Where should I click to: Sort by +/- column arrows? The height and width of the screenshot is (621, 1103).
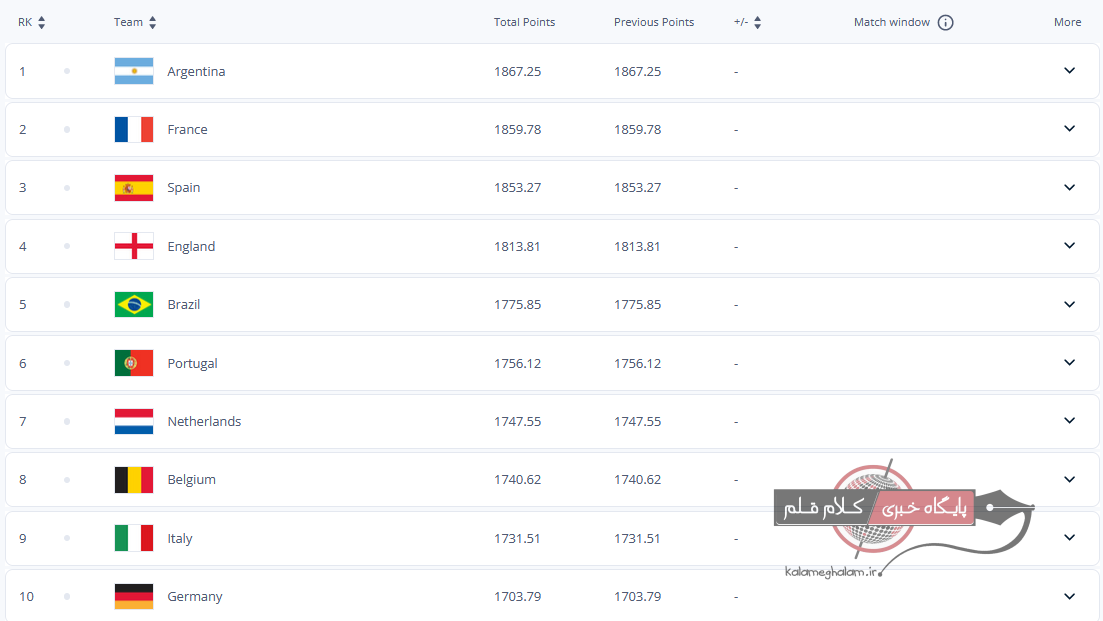coord(758,23)
